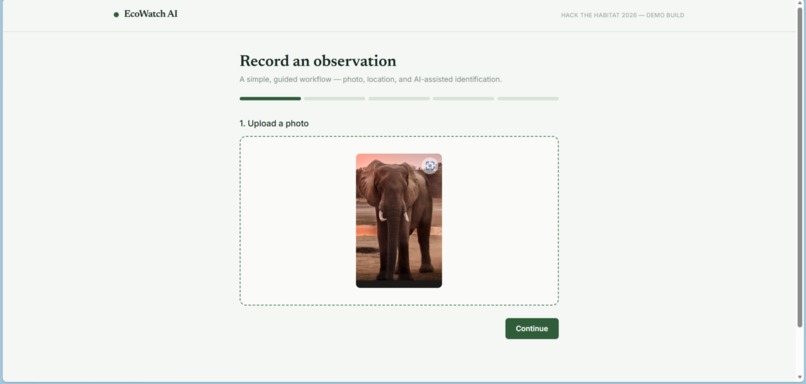Click the "HACK THE HABITAT 2026 — DEMO BUILD" text
Image resolution: width=806 pixels, height=384 pixels.
622,15
